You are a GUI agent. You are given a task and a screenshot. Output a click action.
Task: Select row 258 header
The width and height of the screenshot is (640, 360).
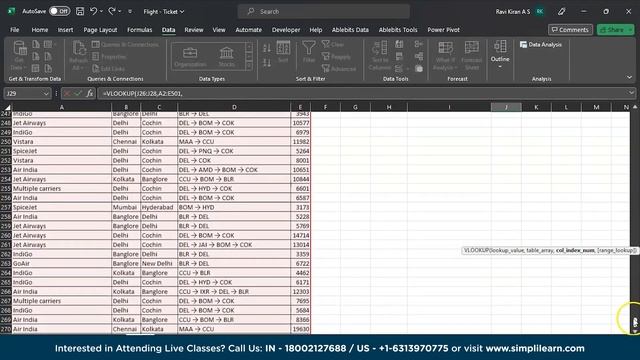[6, 217]
